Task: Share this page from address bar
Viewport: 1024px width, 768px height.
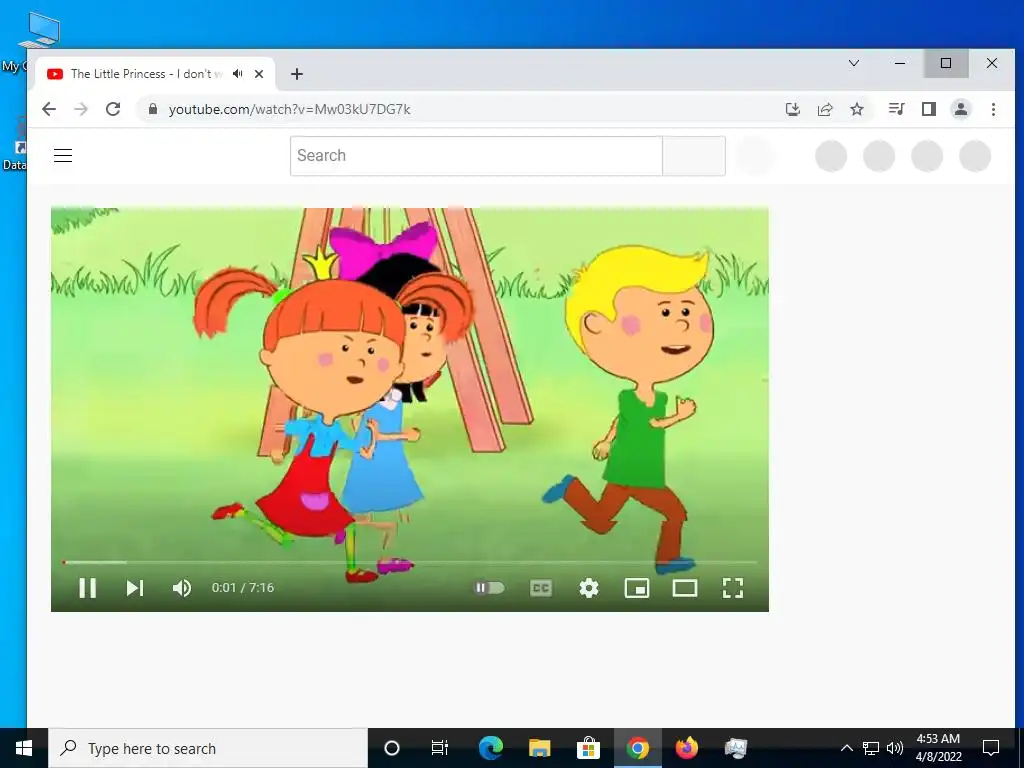Action: click(825, 109)
